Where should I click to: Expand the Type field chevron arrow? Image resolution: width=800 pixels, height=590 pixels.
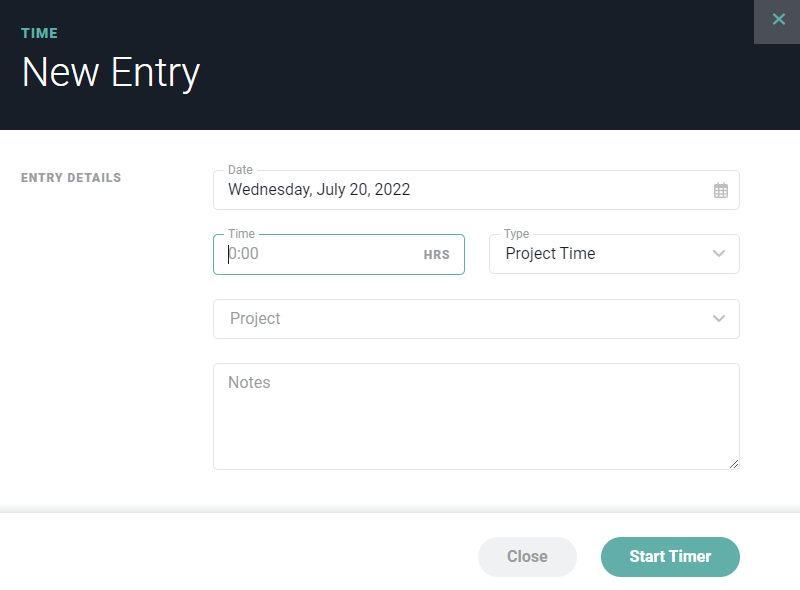tap(719, 254)
